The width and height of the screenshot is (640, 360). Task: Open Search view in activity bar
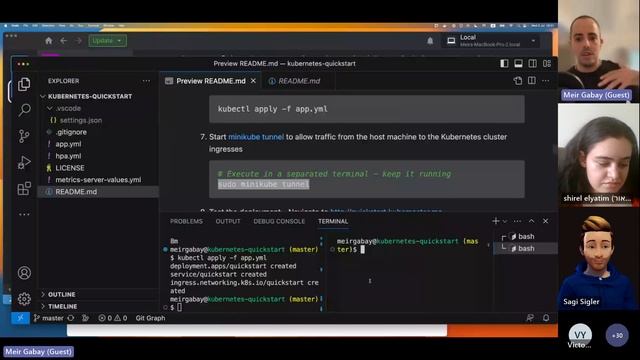tap(24, 110)
